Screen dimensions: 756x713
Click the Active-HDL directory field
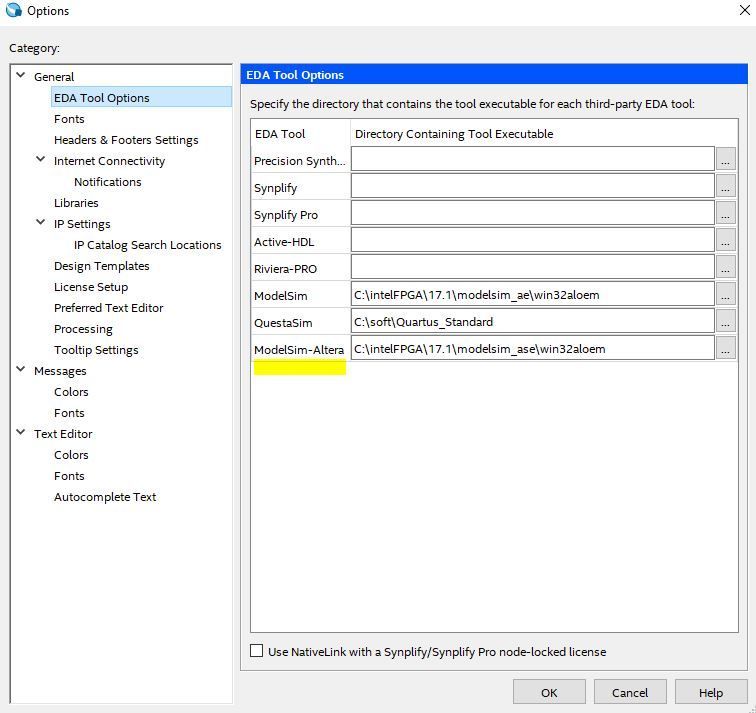[x=533, y=240]
